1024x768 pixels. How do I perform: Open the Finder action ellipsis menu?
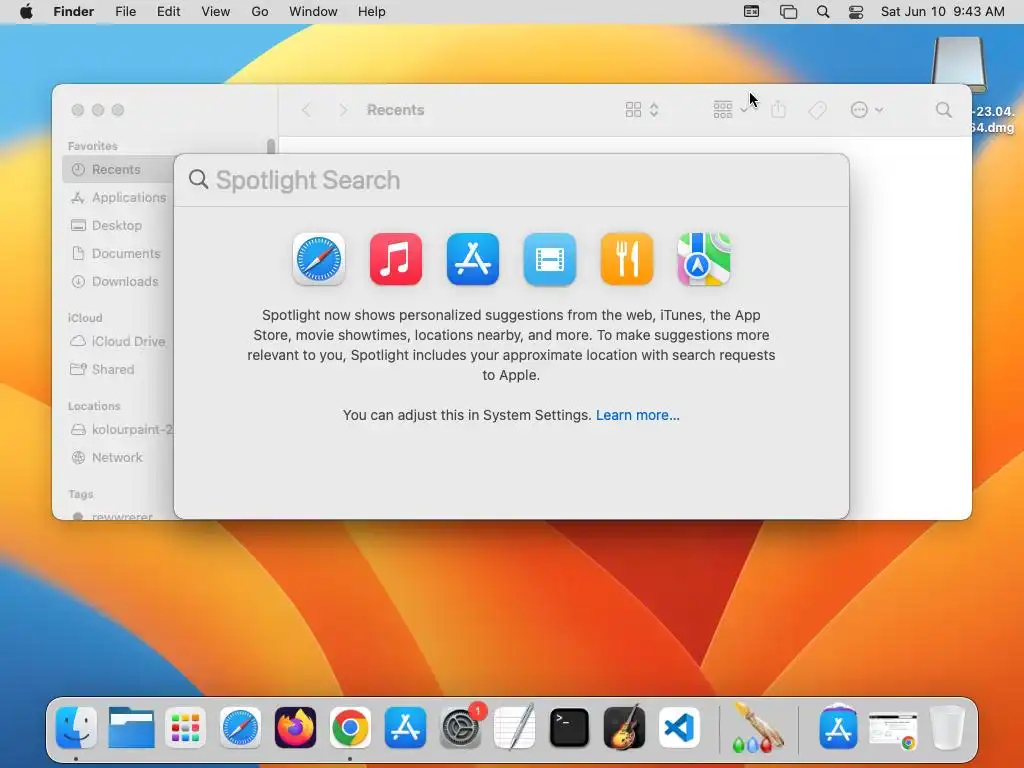867,110
